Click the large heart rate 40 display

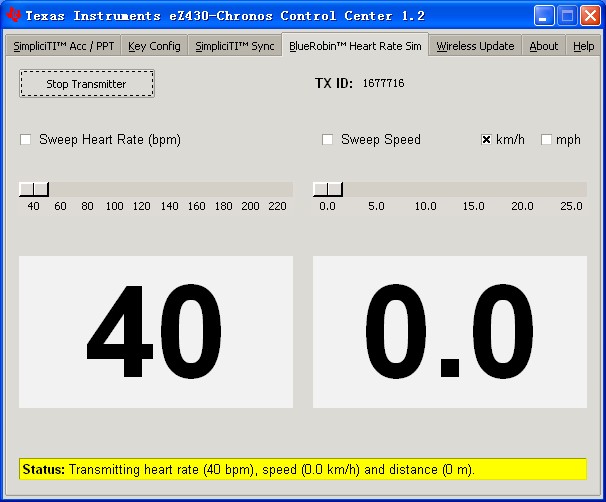click(156, 332)
